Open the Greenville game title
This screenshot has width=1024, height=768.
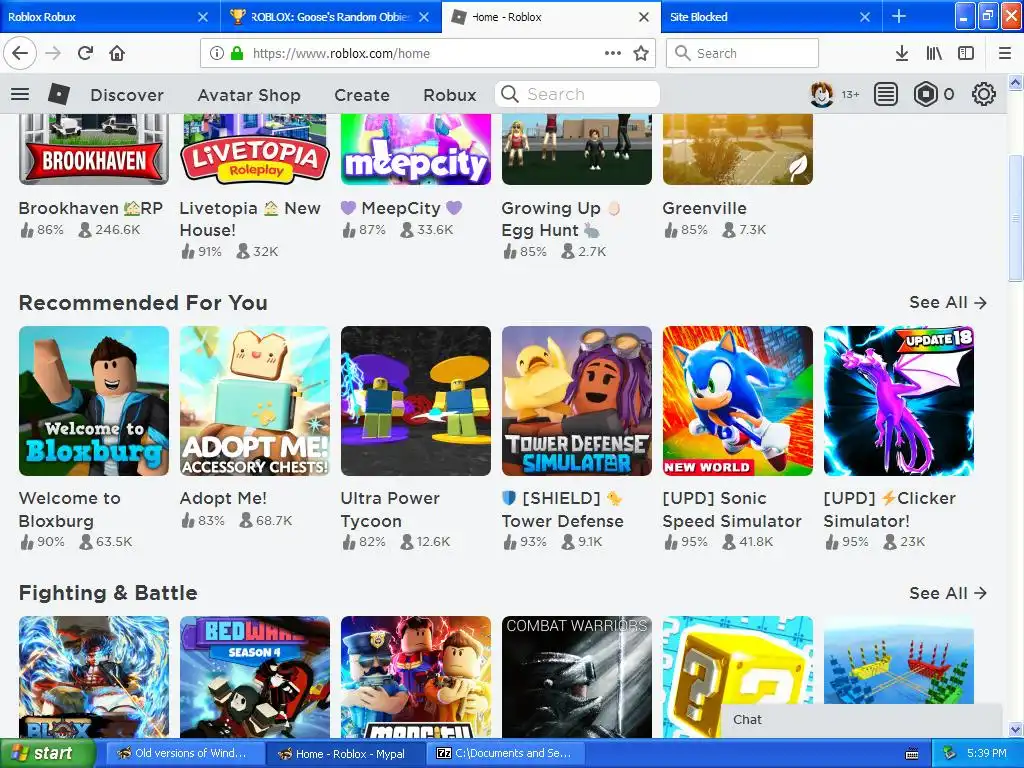click(x=704, y=208)
